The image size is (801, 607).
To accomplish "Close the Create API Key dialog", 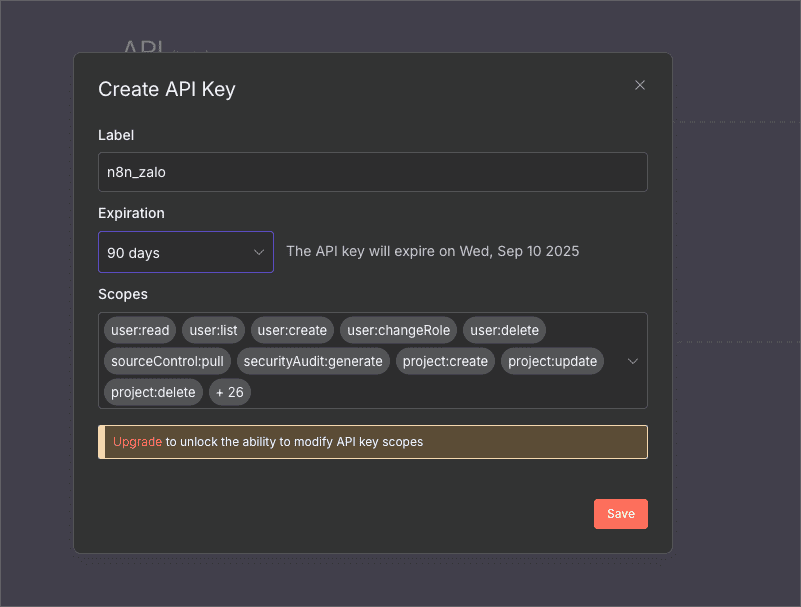I will (640, 85).
